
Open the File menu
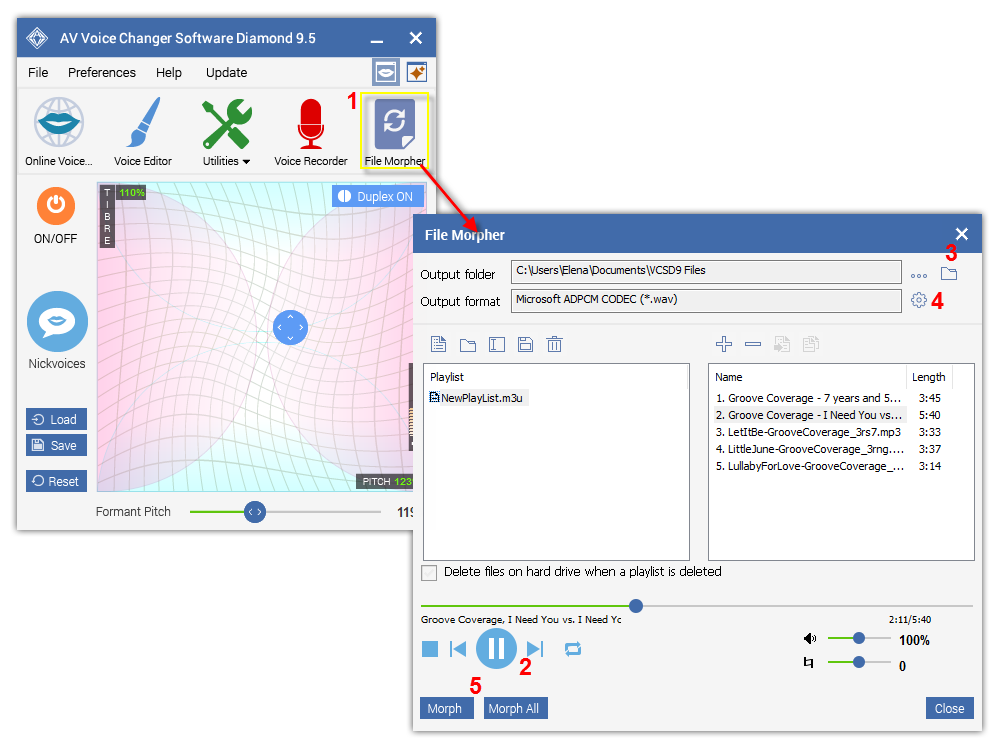[x=38, y=73]
